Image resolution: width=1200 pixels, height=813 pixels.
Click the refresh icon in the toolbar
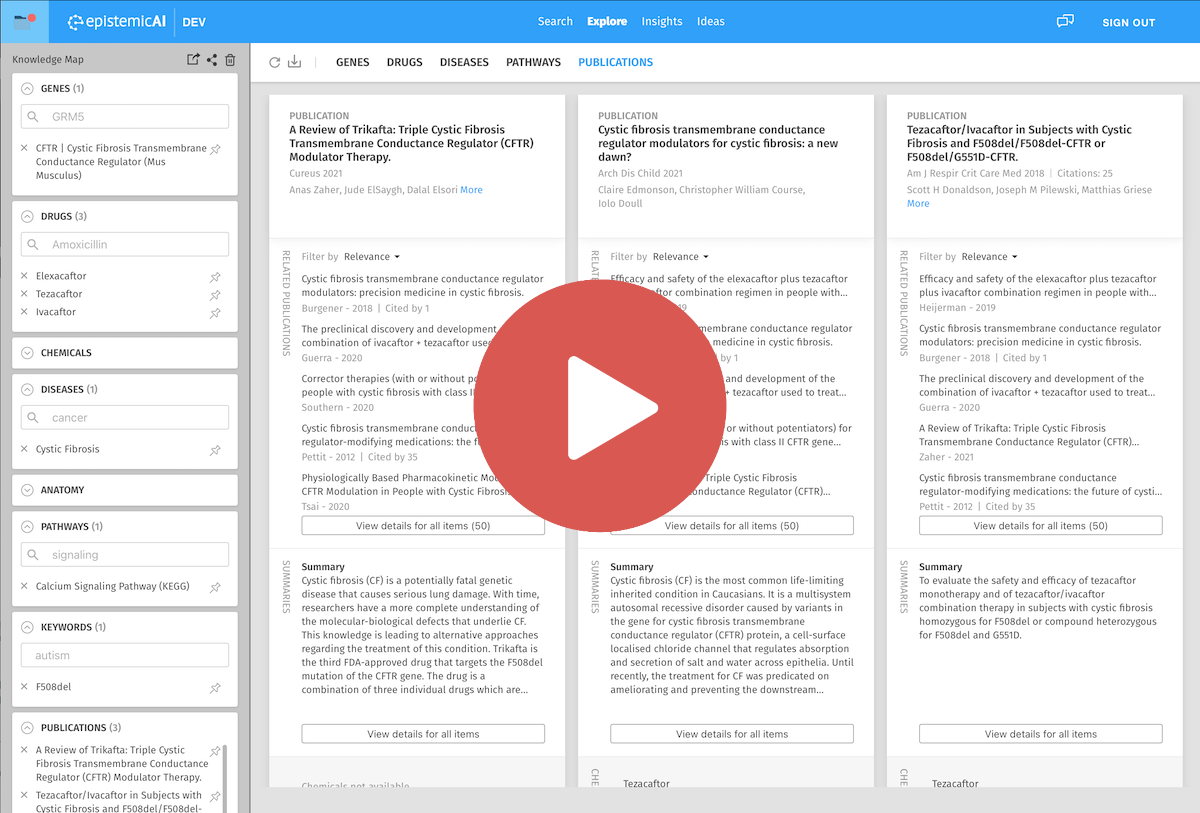(x=275, y=62)
